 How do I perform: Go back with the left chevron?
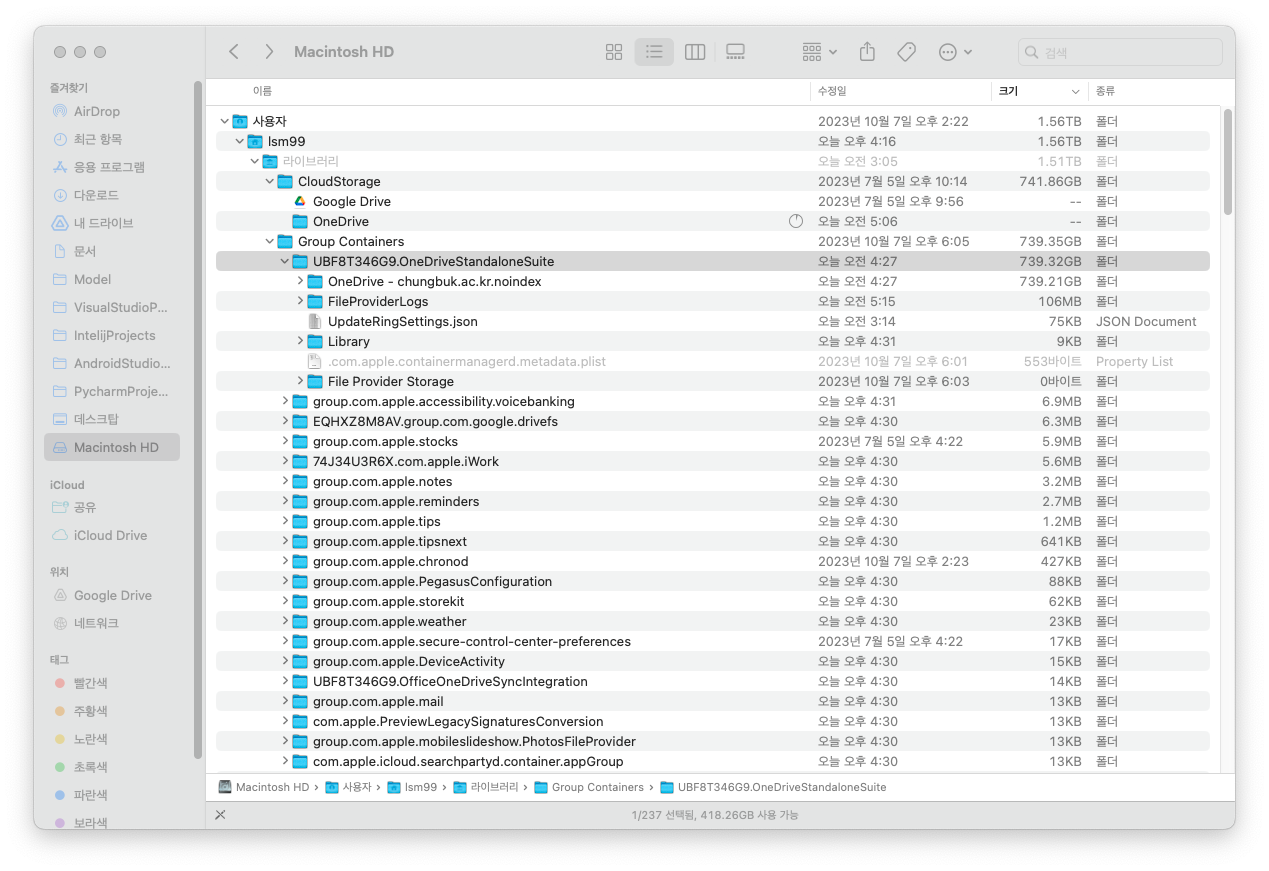[234, 52]
